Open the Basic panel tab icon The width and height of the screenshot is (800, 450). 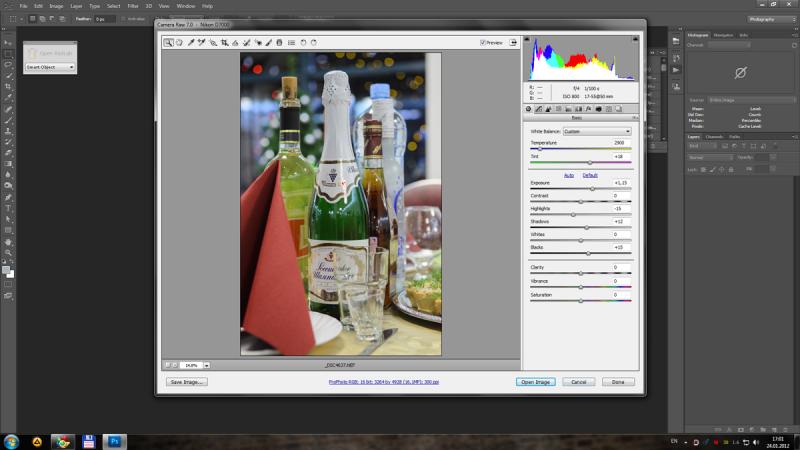tap(529, 109)
